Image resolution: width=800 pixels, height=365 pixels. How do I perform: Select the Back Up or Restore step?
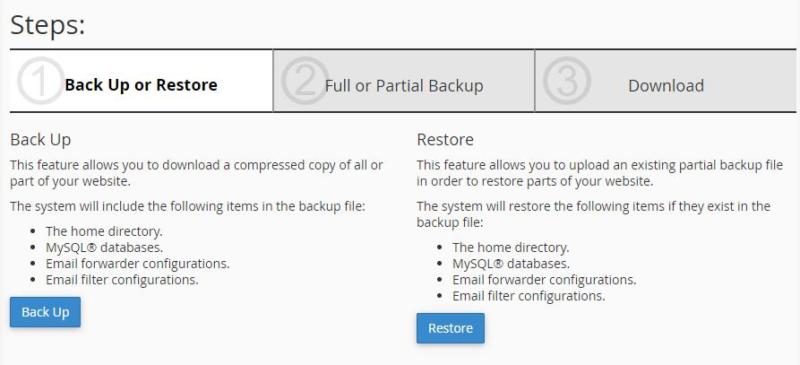click(141, 81)
